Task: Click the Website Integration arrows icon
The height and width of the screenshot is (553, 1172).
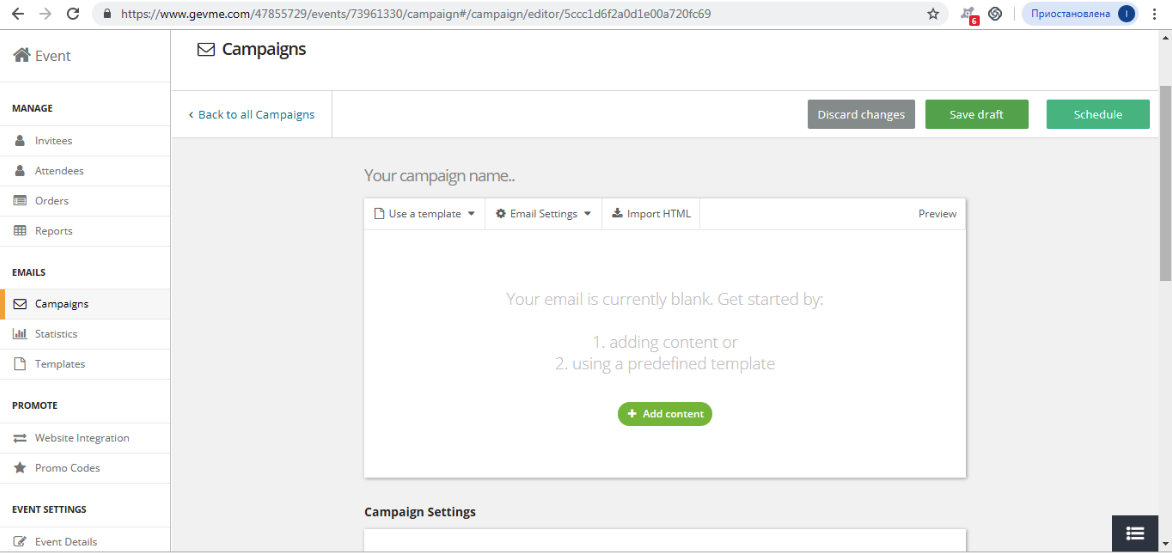Action: [x=20, y=438]
